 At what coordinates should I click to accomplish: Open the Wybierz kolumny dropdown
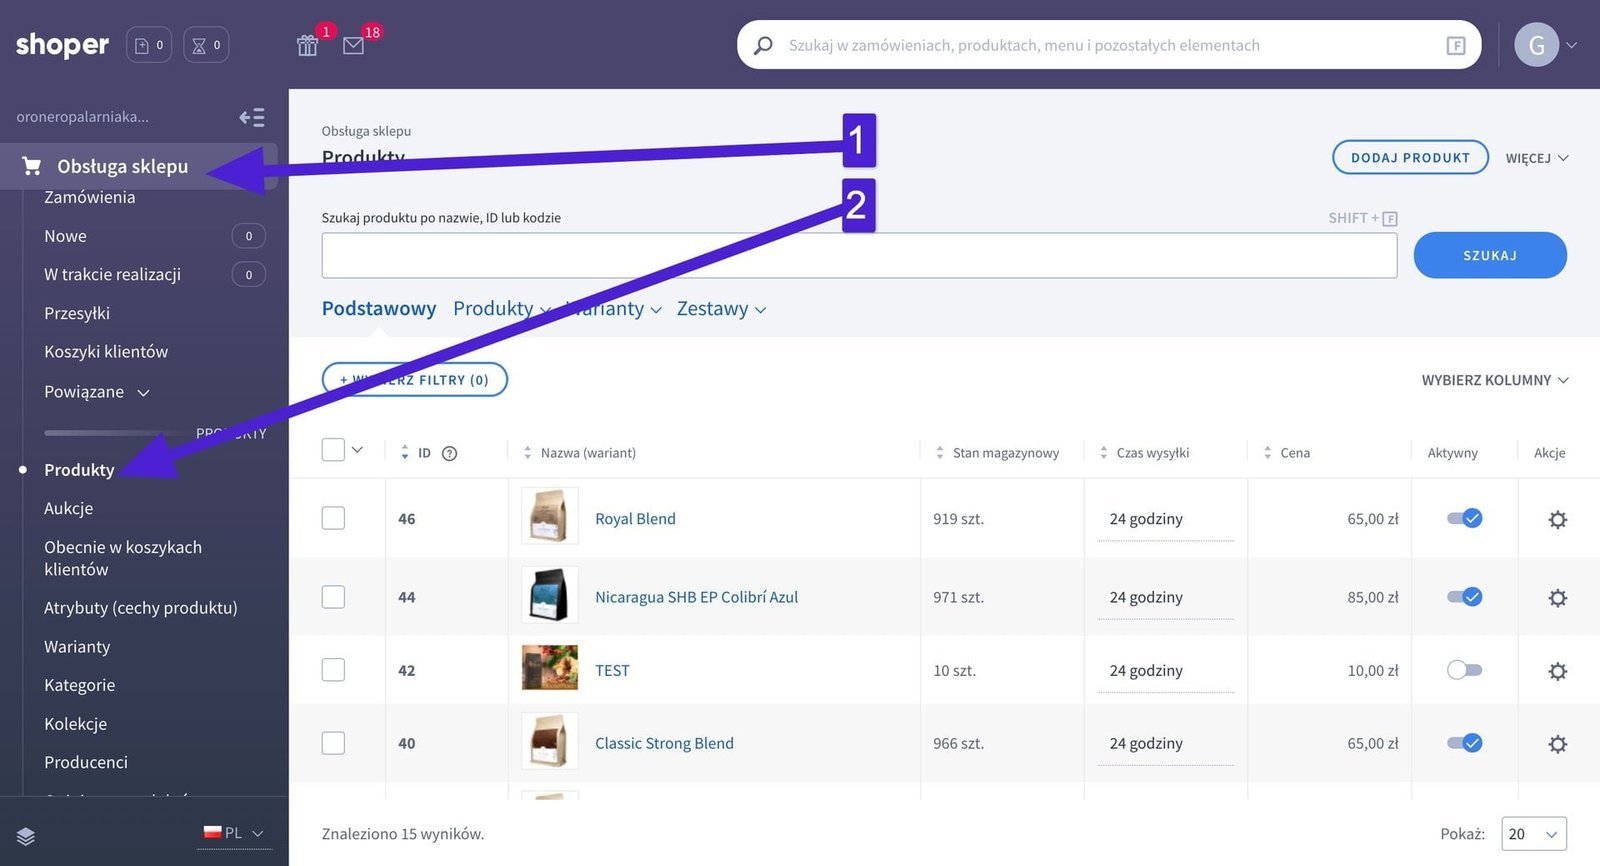click(1494, 380)
